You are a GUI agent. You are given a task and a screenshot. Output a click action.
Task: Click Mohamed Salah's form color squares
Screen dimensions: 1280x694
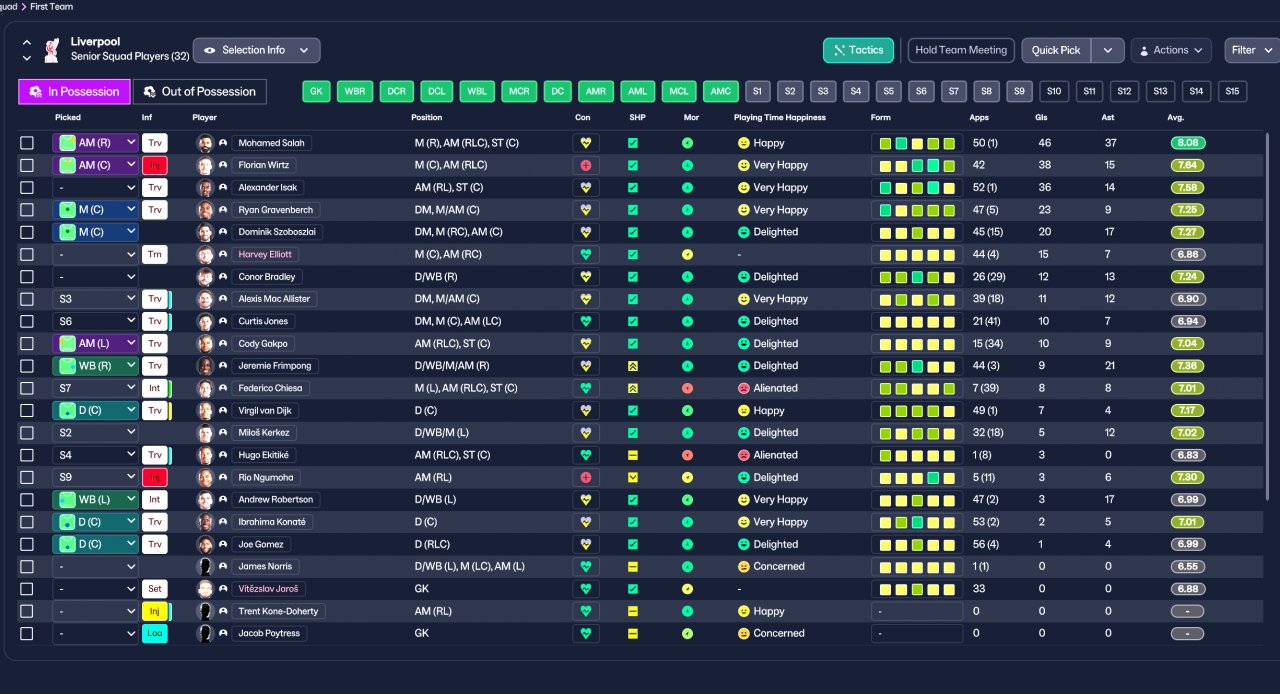coord(917,143)
